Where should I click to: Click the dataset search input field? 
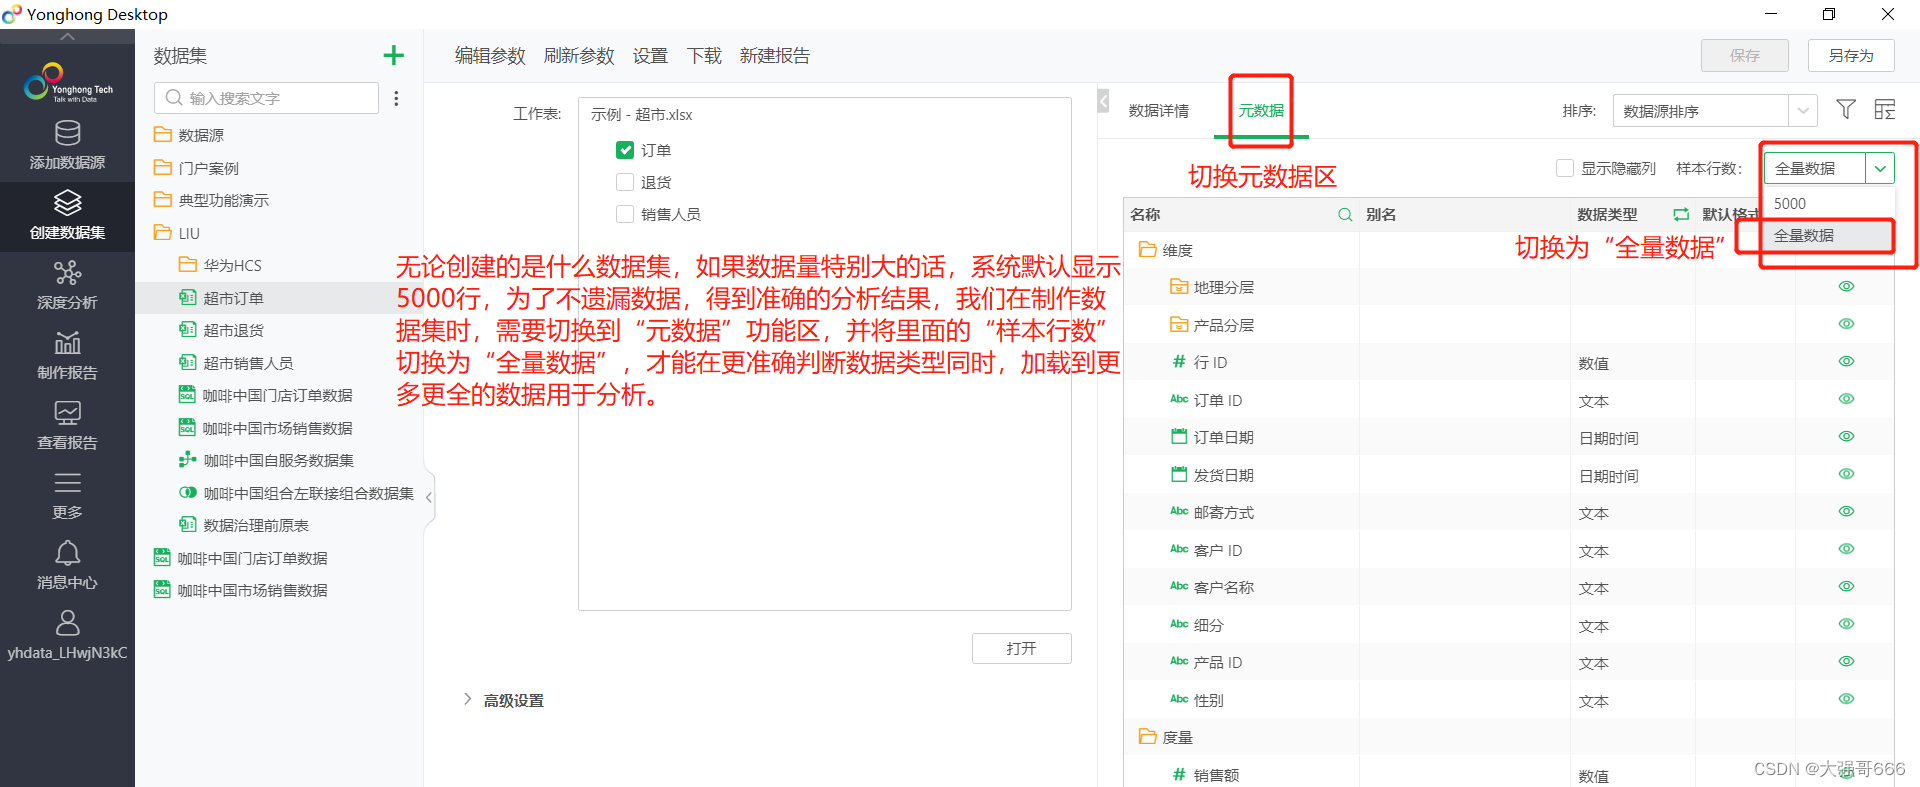(267, 98)
